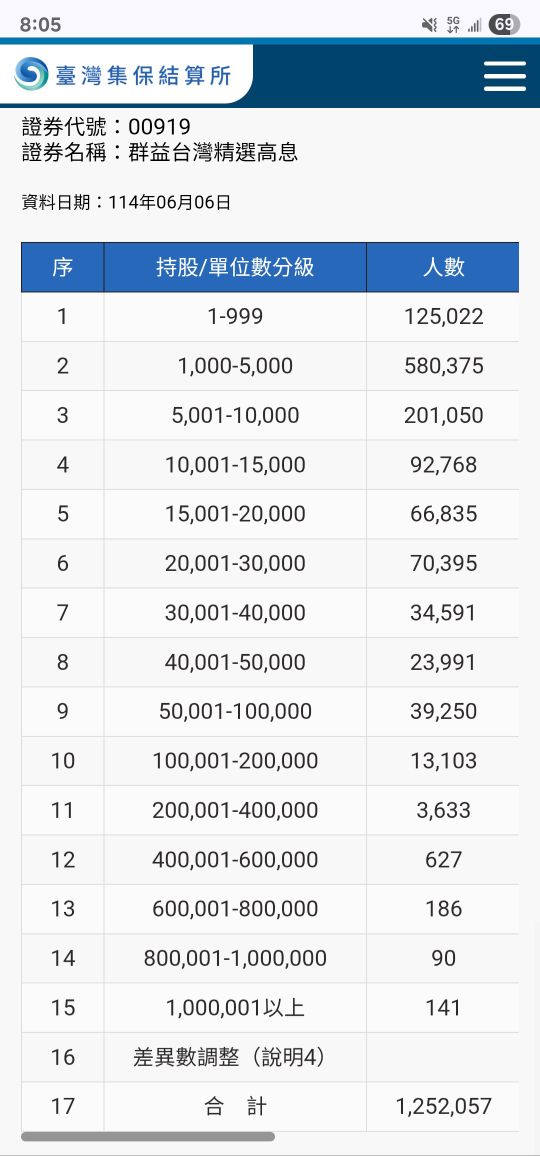Tap the 5G network status icon

(x=453, y=25)
